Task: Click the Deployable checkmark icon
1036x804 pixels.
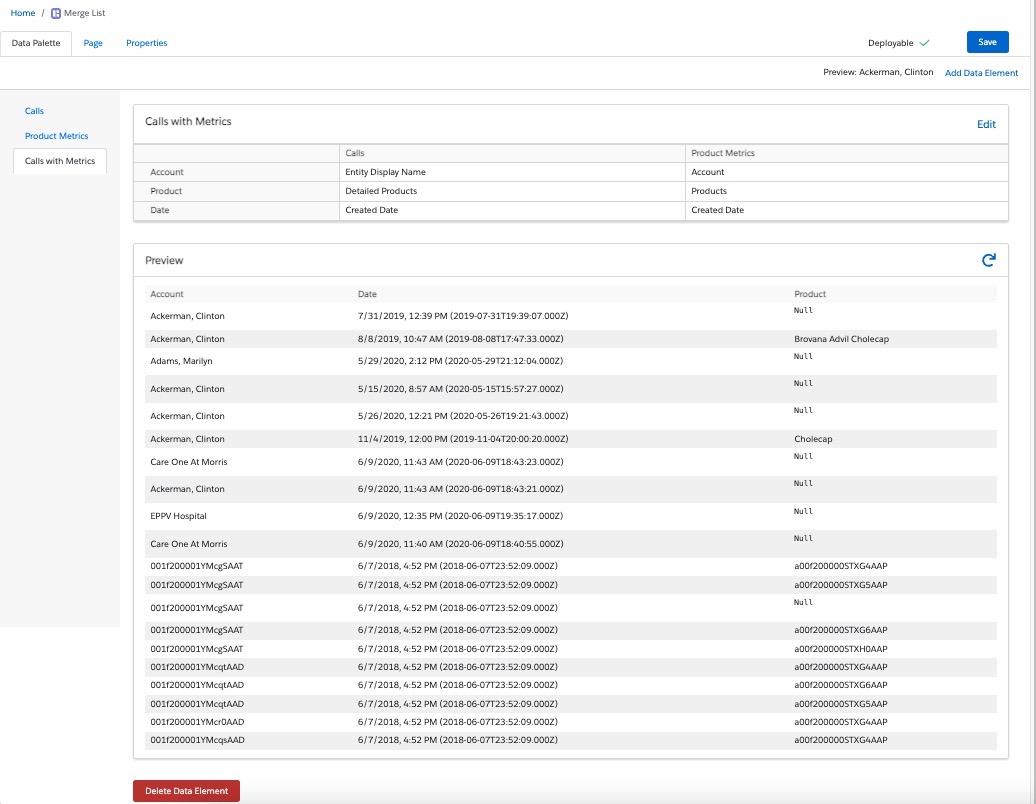Action: pyautogui.click(x=924, y=43)
